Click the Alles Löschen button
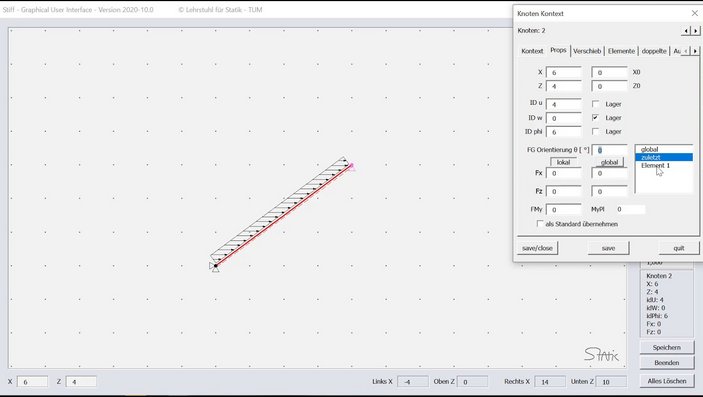The height and width of the screenshot is (397, 703). tap(667, 381)
